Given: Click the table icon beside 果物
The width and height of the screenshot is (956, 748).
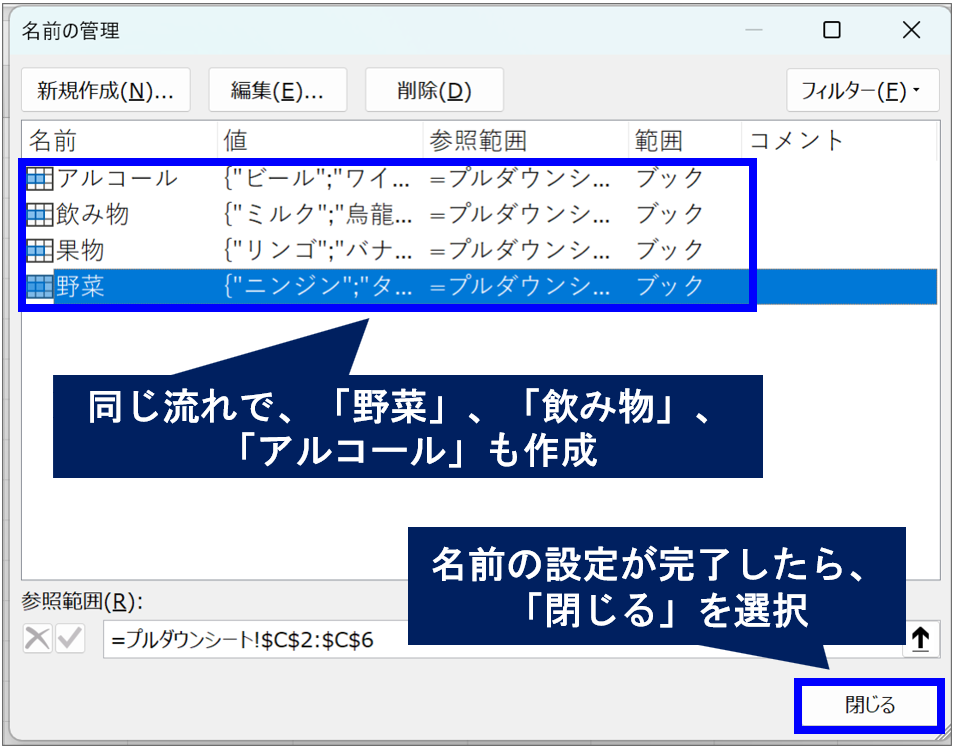Looking at the screenshot, I should coord(40,250).
